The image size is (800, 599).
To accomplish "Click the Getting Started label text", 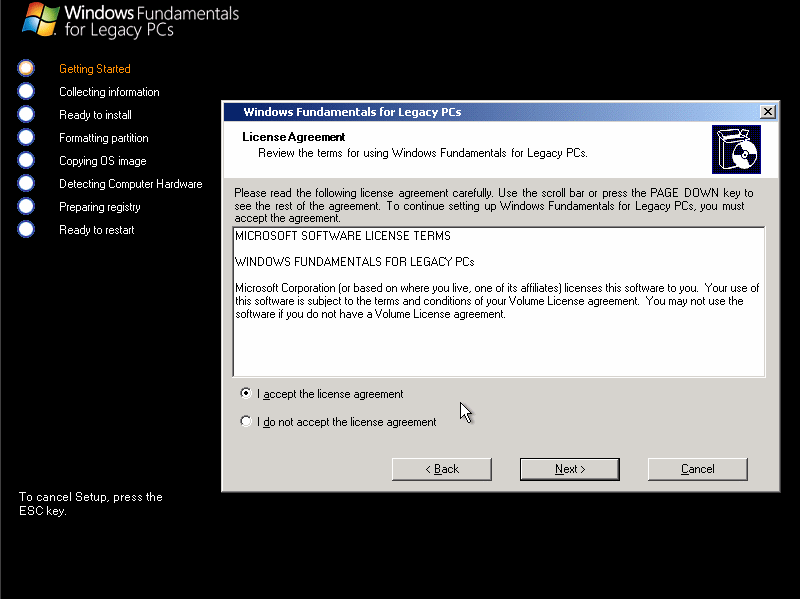I will pos(94,68).
